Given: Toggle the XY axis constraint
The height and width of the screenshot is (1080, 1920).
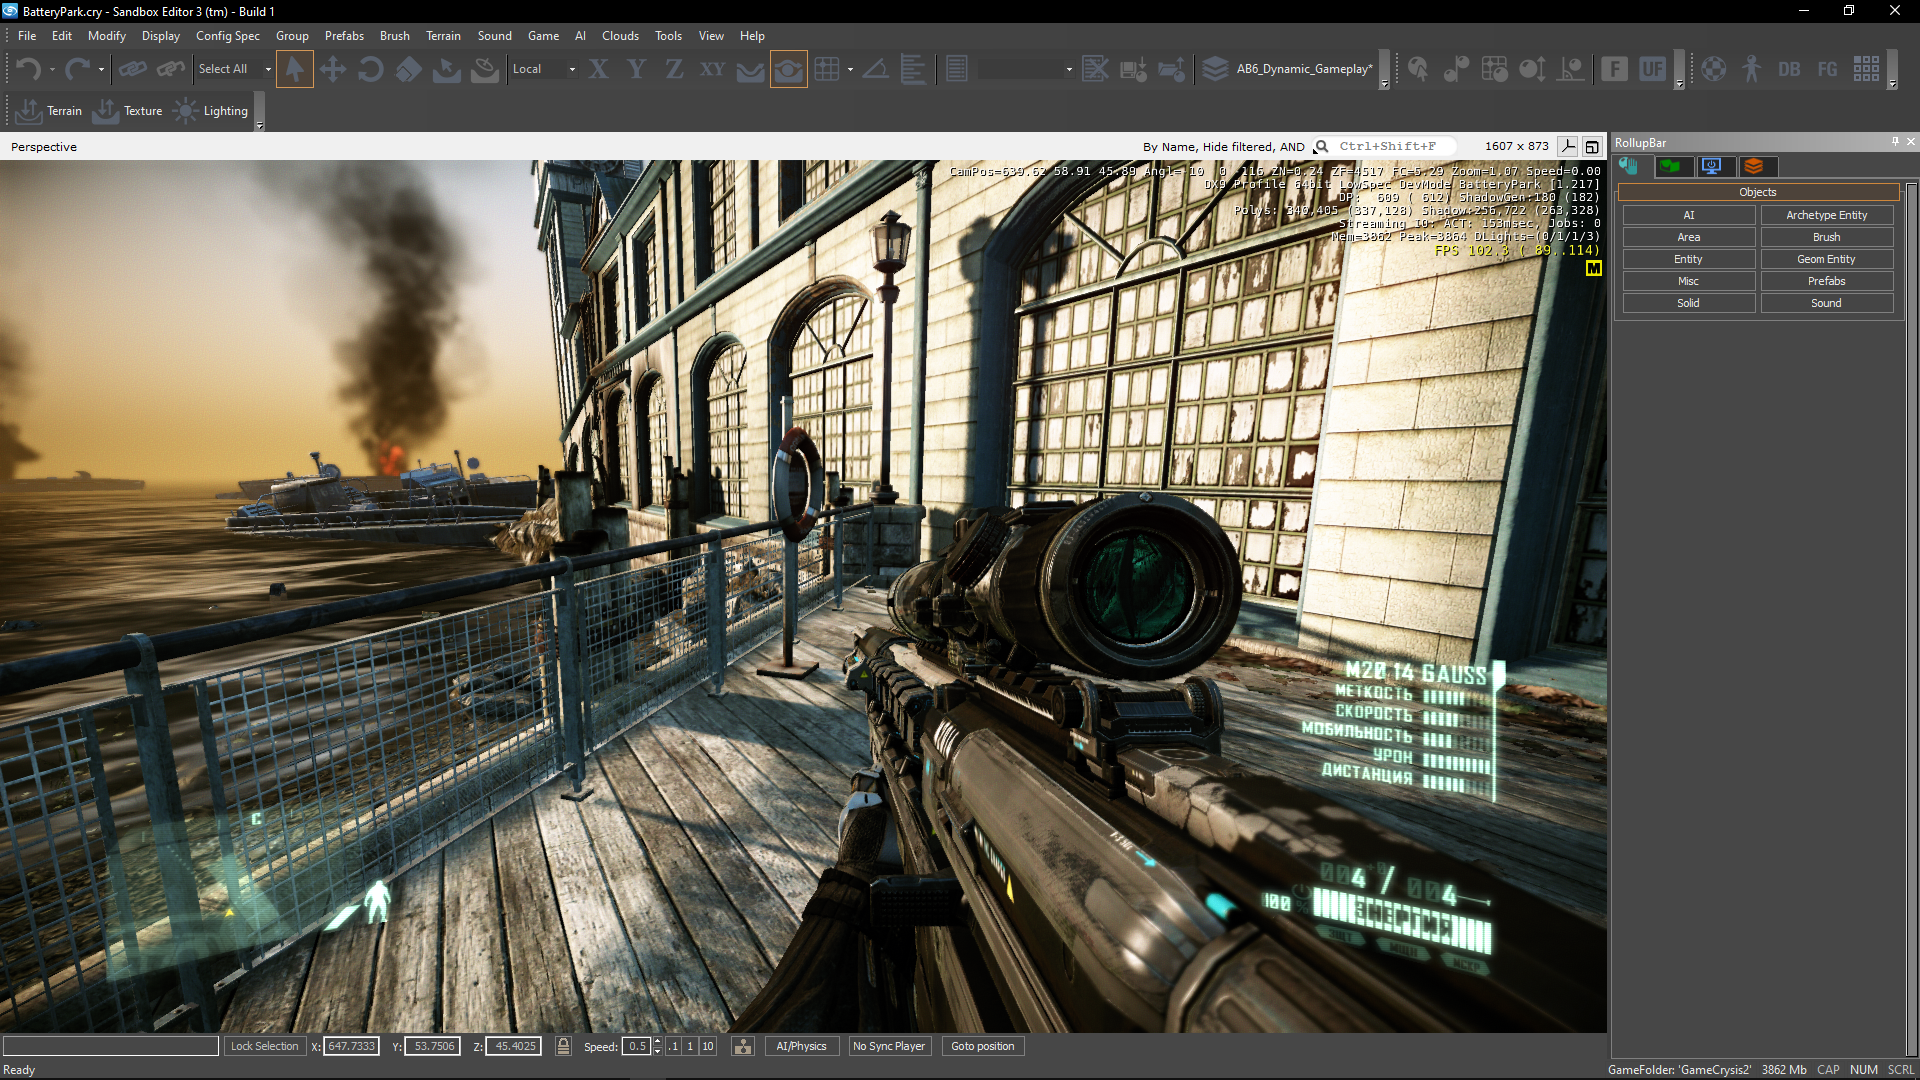Looking at the screenshot, I should click(712, 69).
